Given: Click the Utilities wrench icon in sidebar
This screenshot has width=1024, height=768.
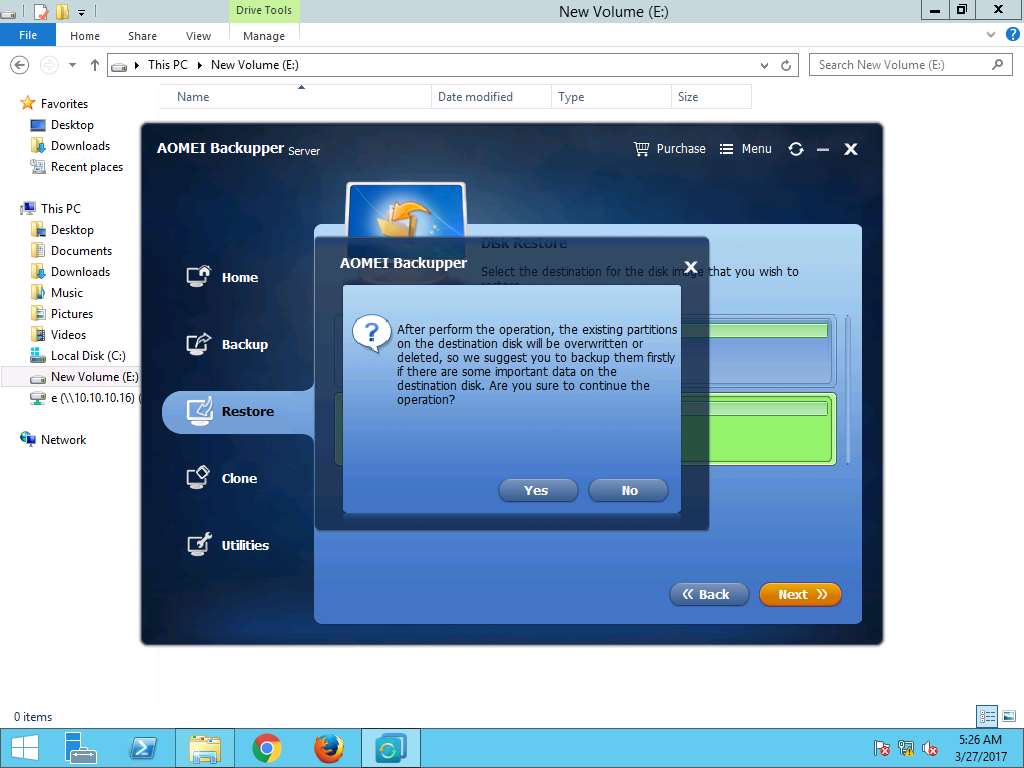Looking at the screenshot, I should (x=199, y=544).
